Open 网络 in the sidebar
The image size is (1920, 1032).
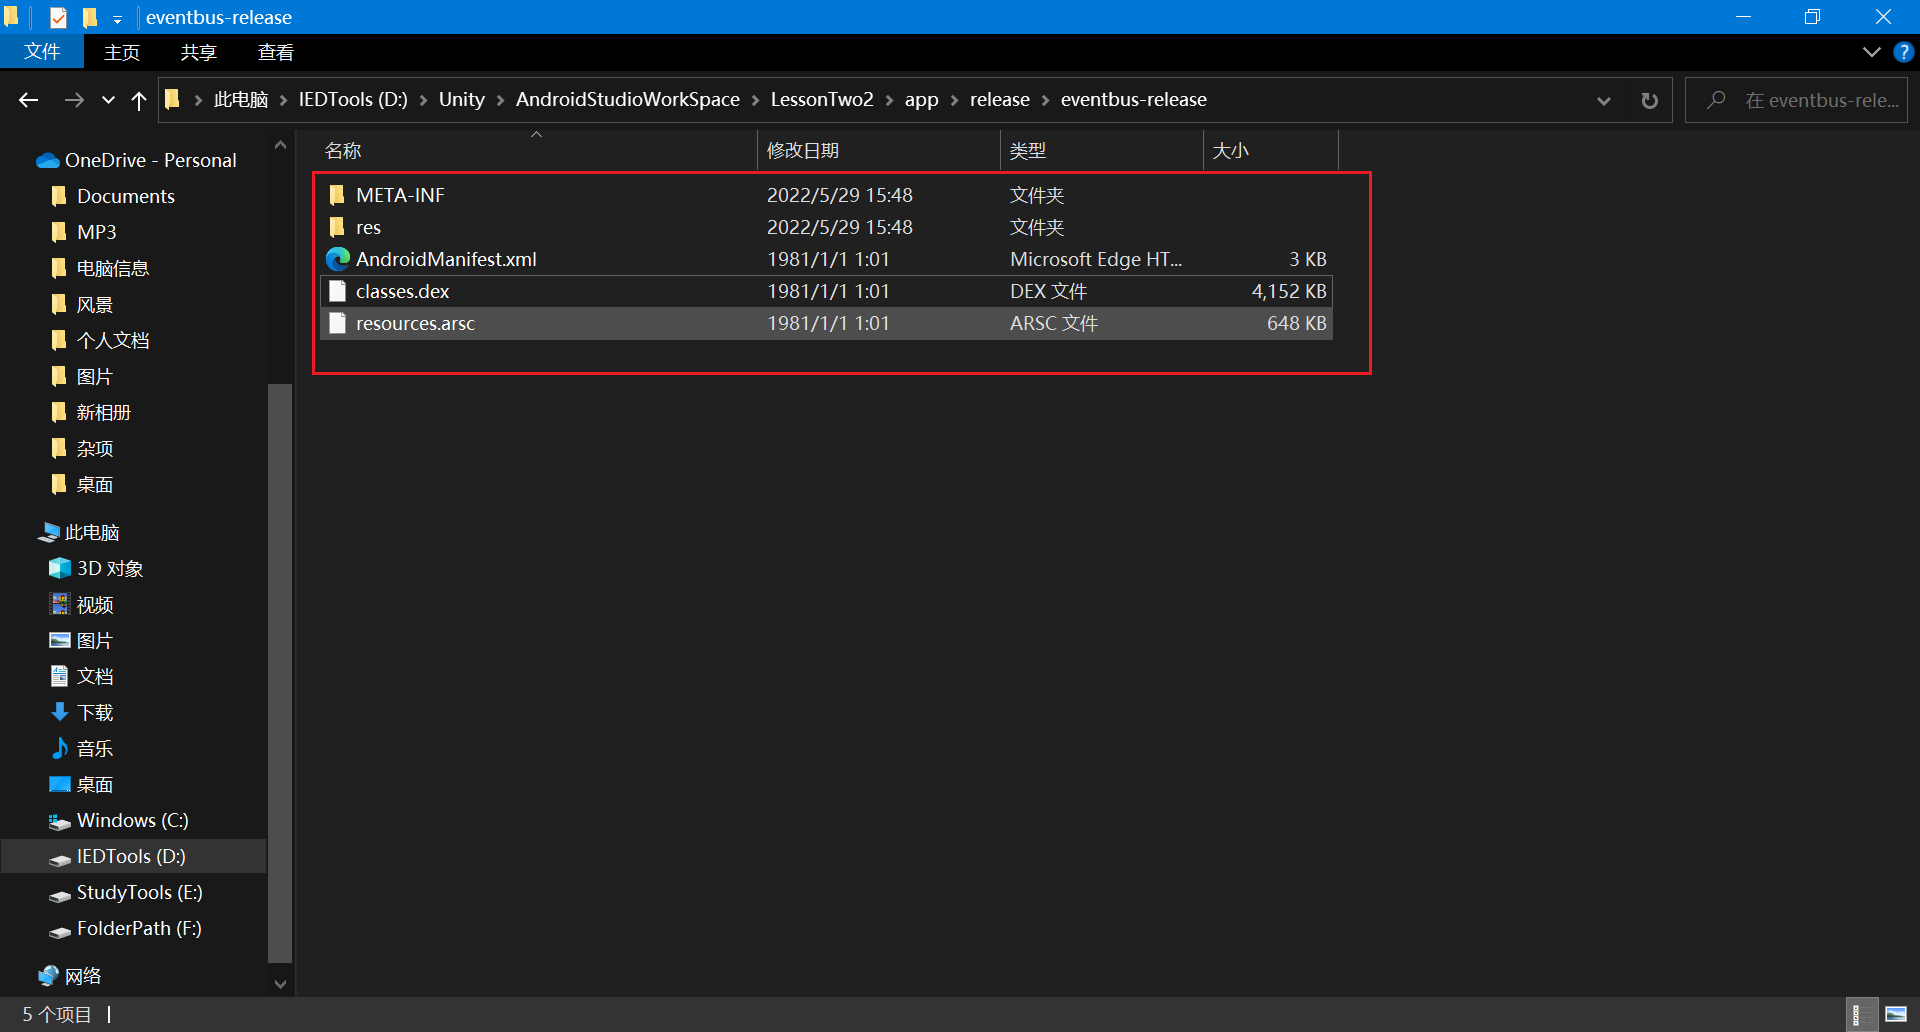tap(69, 976)
